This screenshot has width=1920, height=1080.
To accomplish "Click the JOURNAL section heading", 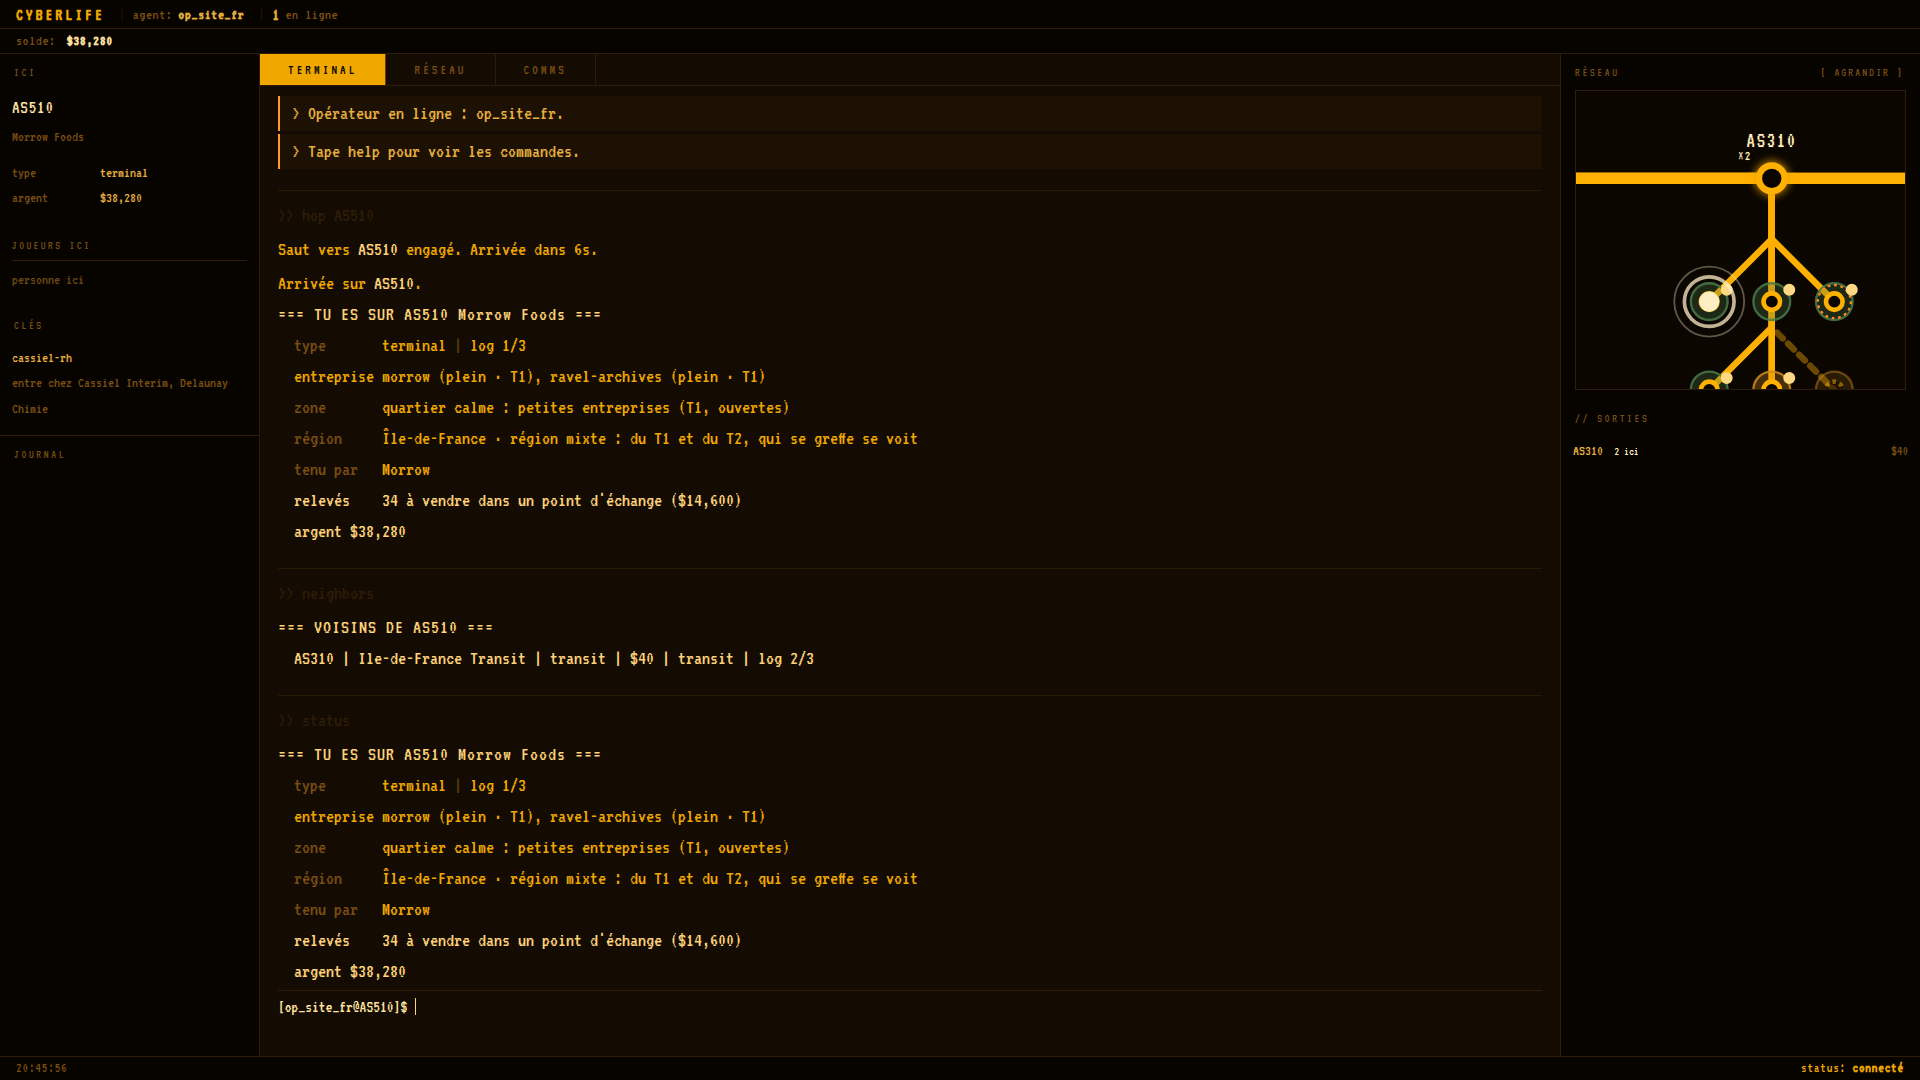I will 39,455.
